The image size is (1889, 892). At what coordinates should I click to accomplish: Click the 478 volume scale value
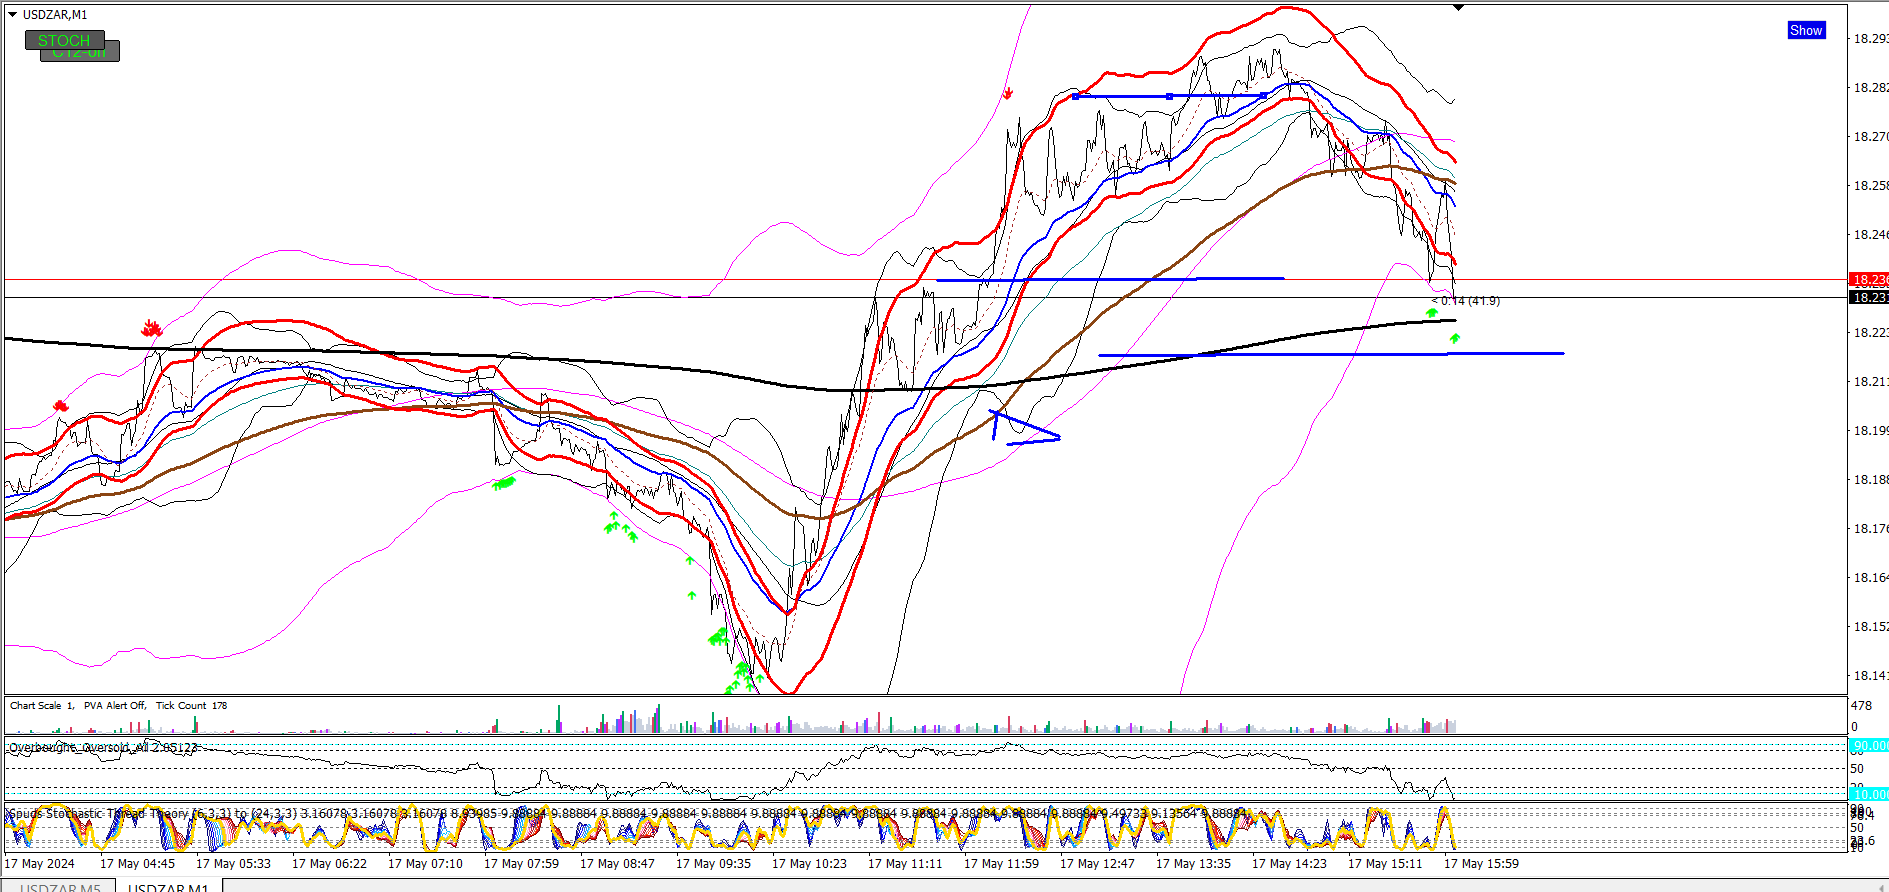1861,706
